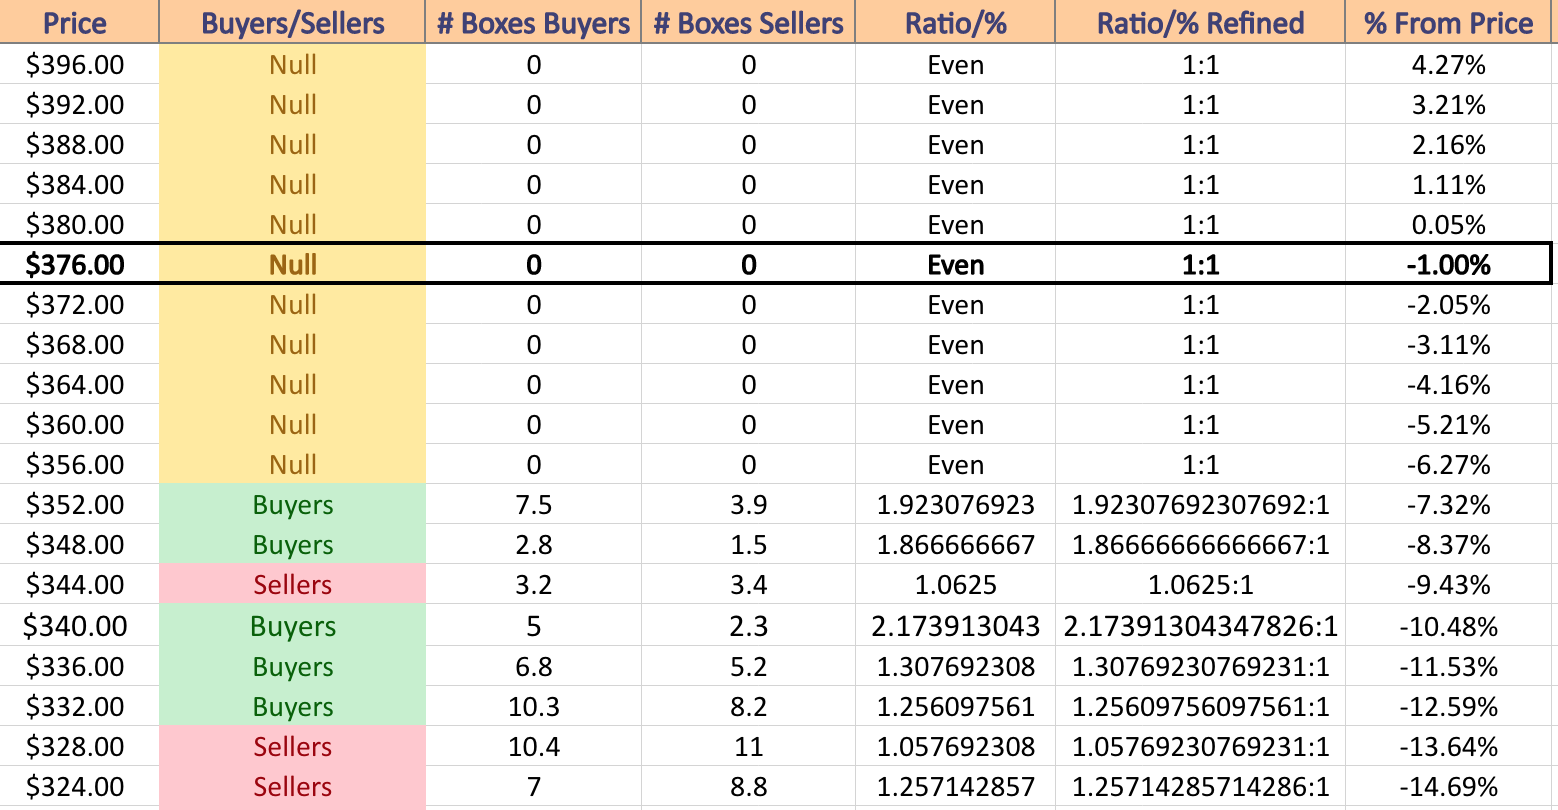This screenshot has width=1558, height=810.
Task: Click the 1.307692308 ratio cell
Action: pos(955,667)
